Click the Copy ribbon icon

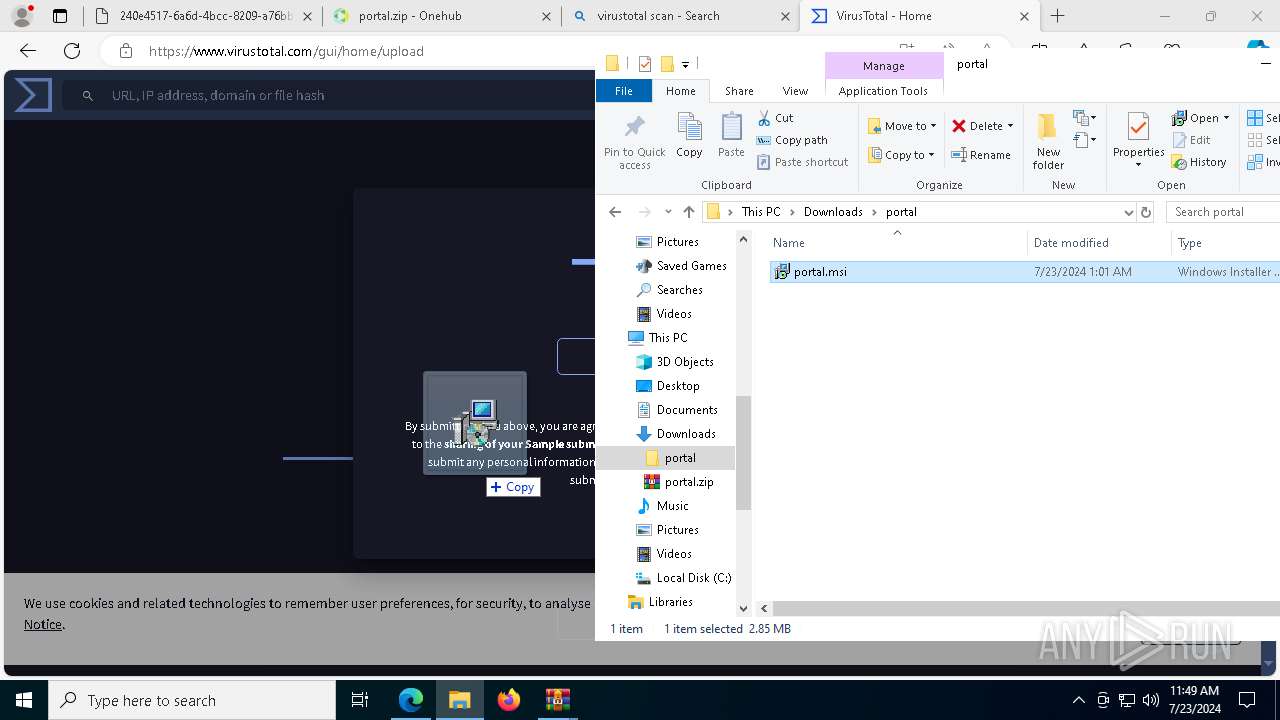(689, 127)
